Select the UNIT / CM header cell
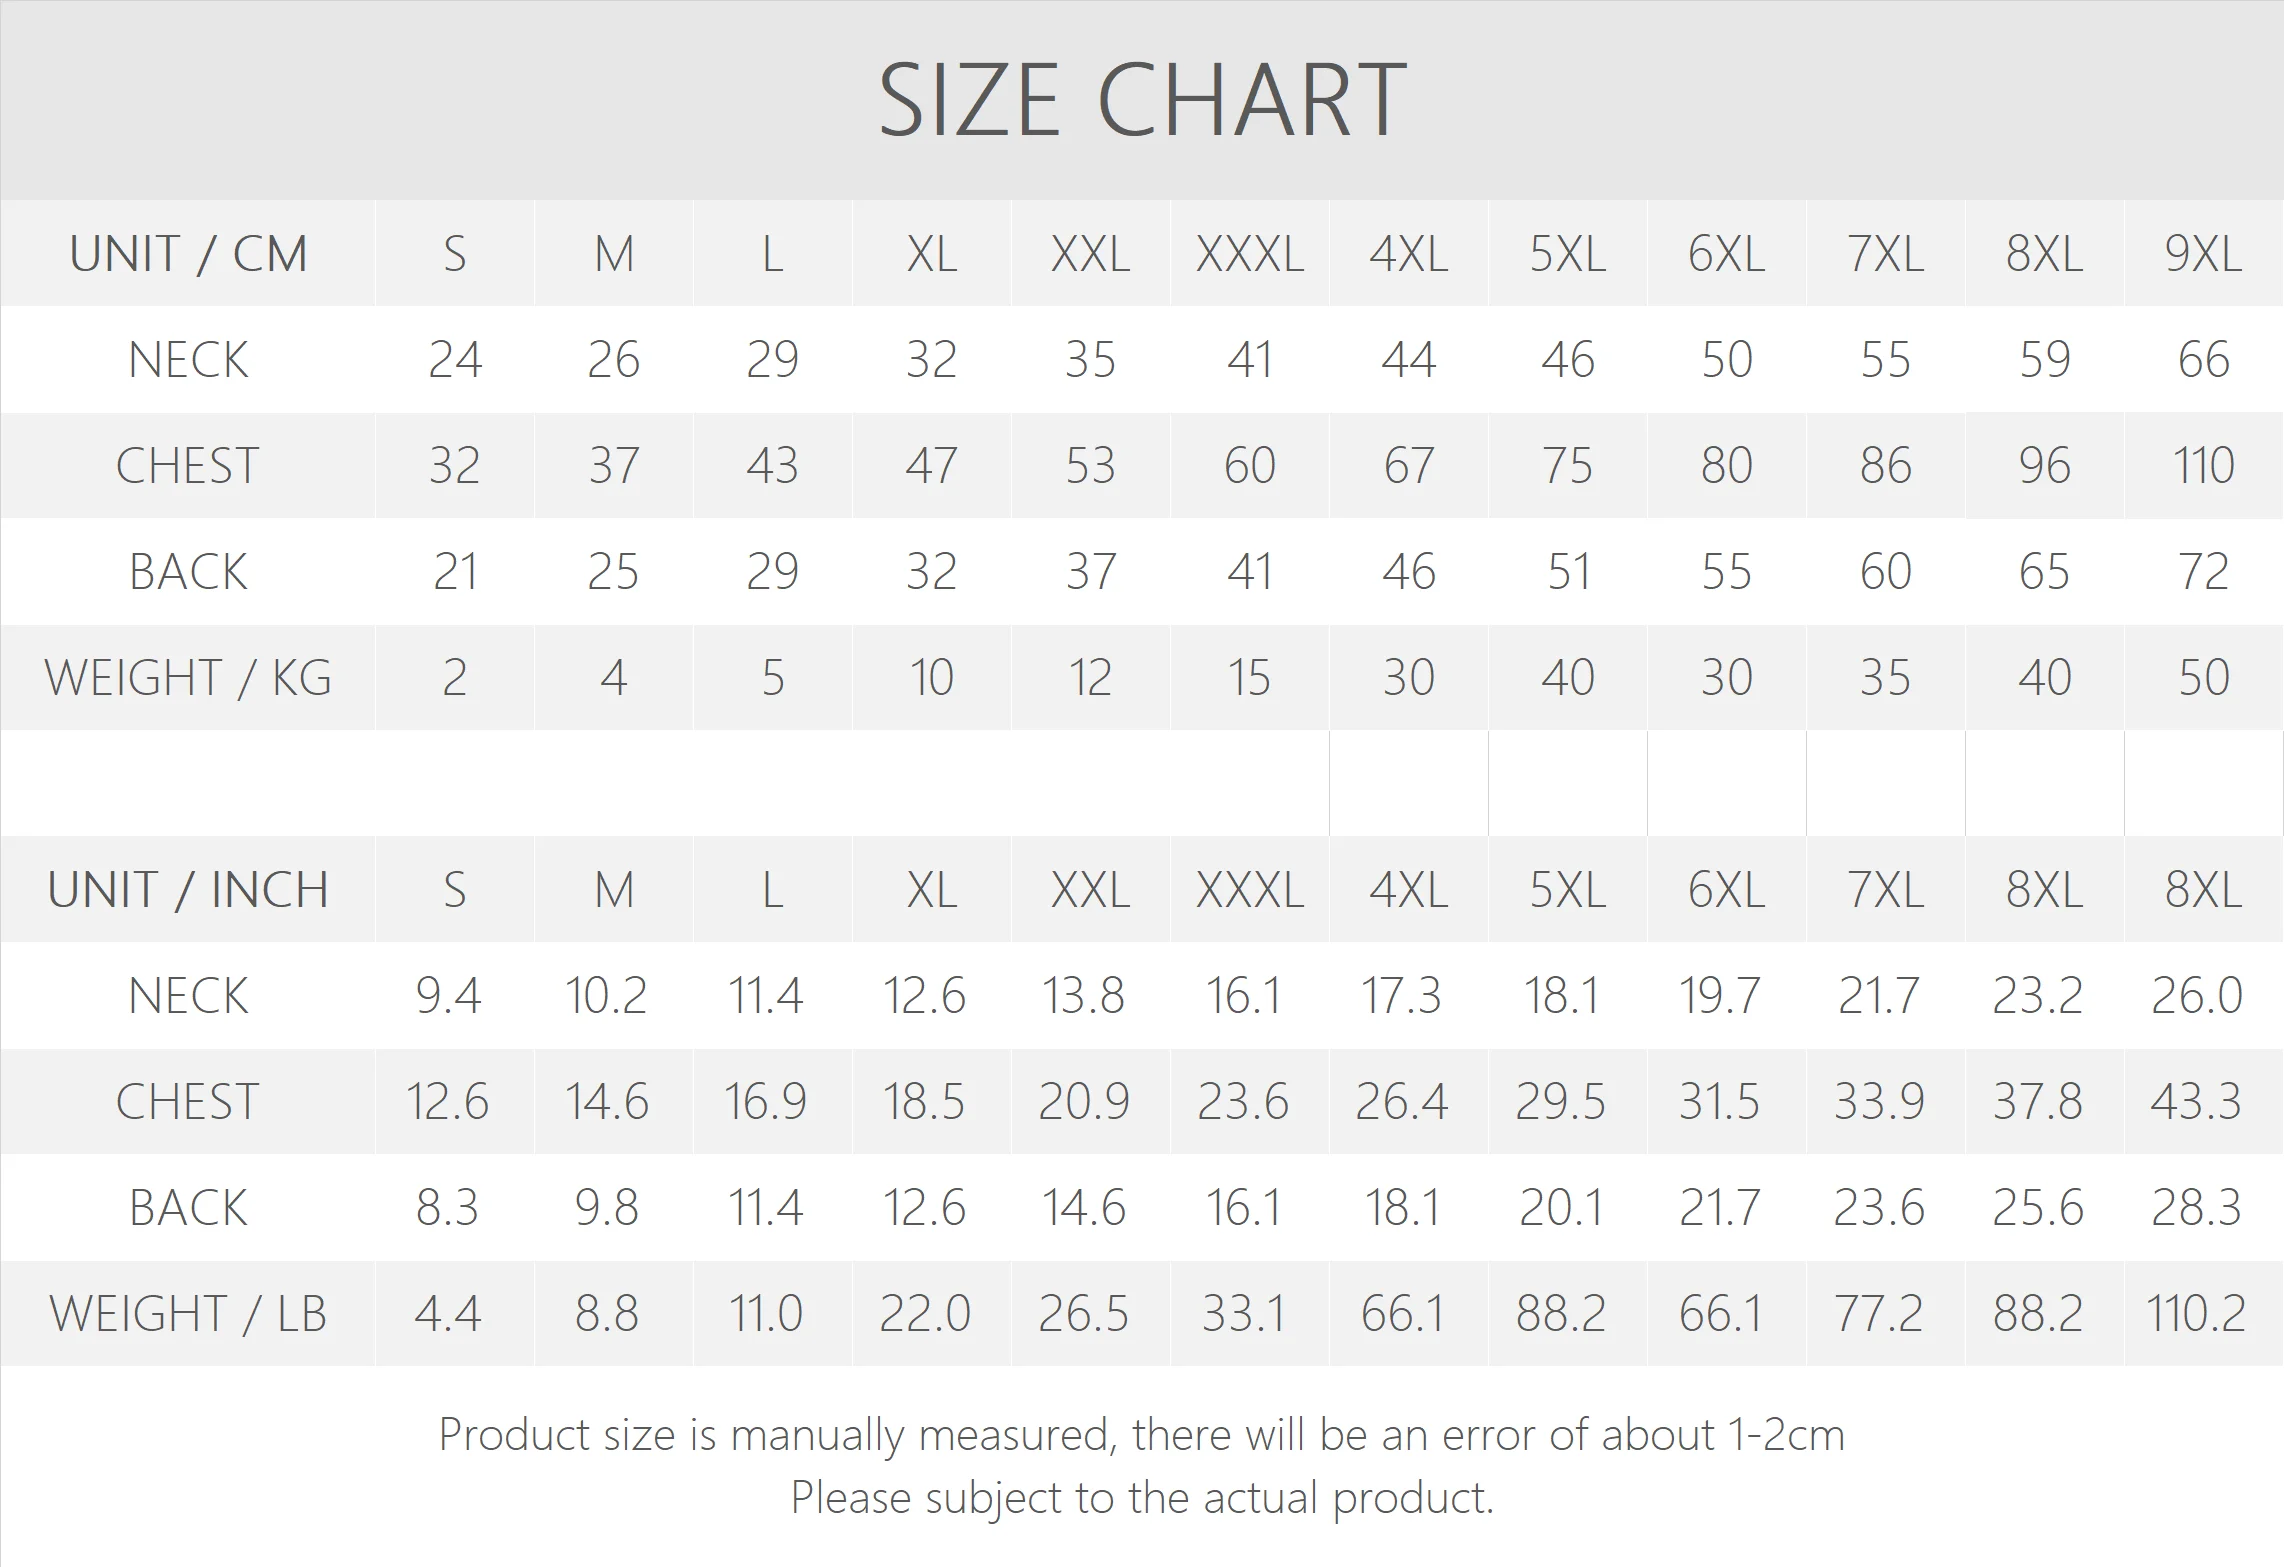The width and height of the screenshot is (2284, 1567). [188, 254]
